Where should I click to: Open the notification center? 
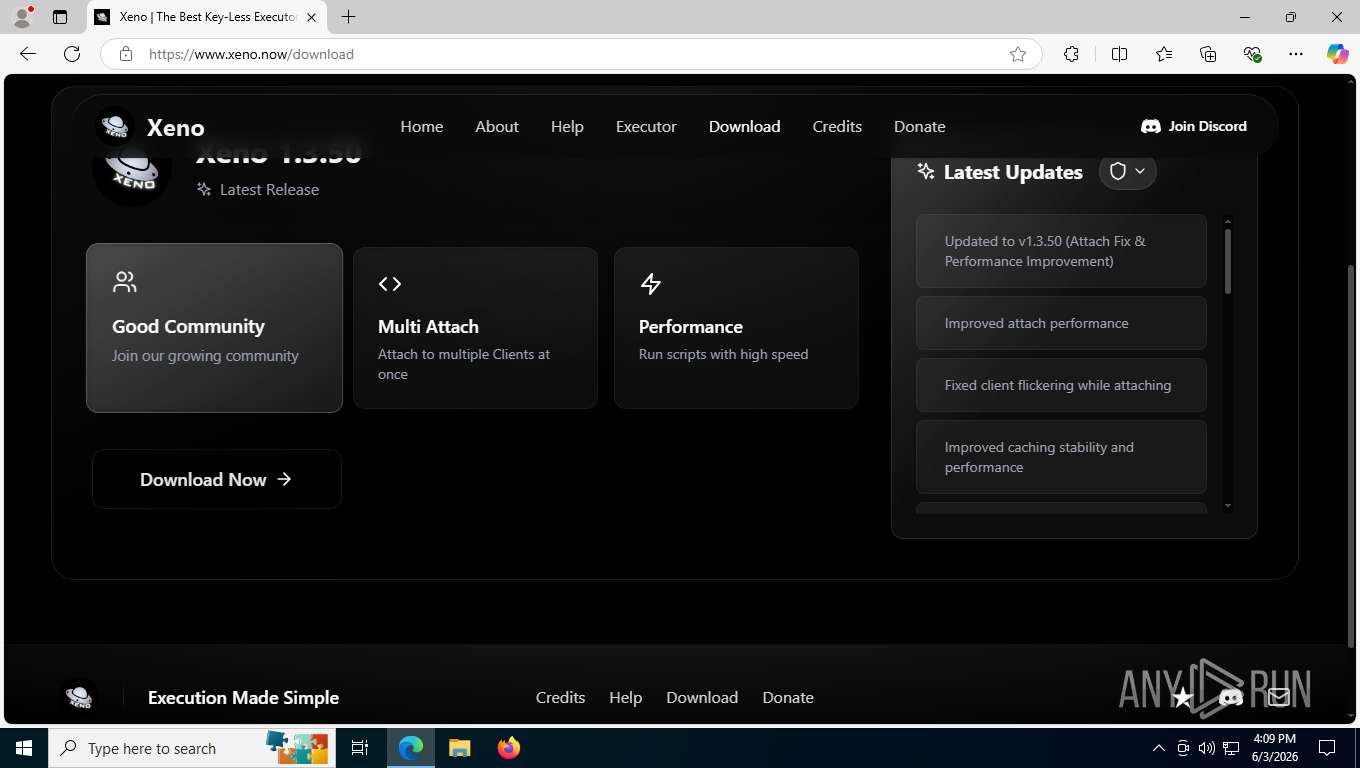click(x=1327, y=748)
